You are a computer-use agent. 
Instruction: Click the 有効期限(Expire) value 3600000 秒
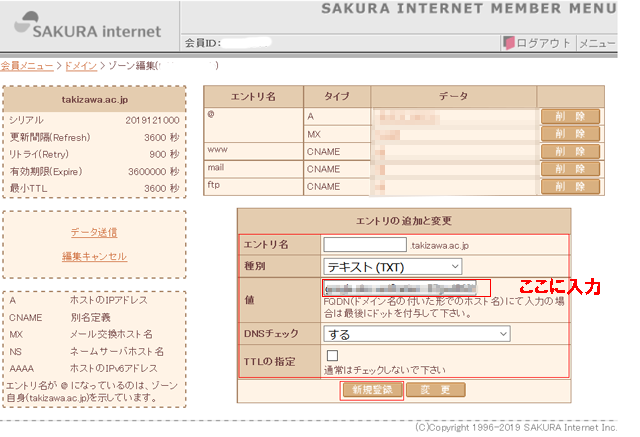153,171
